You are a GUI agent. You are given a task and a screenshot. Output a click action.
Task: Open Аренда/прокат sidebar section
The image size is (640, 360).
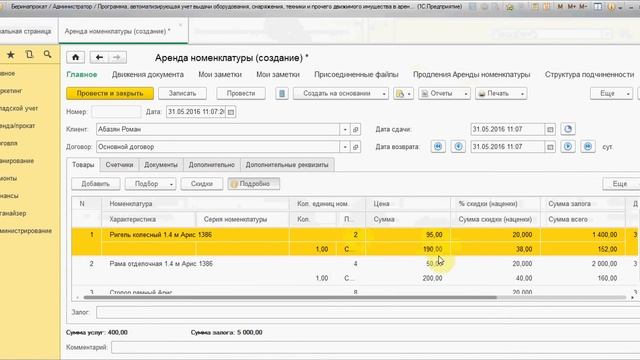(x=18, y=126)
